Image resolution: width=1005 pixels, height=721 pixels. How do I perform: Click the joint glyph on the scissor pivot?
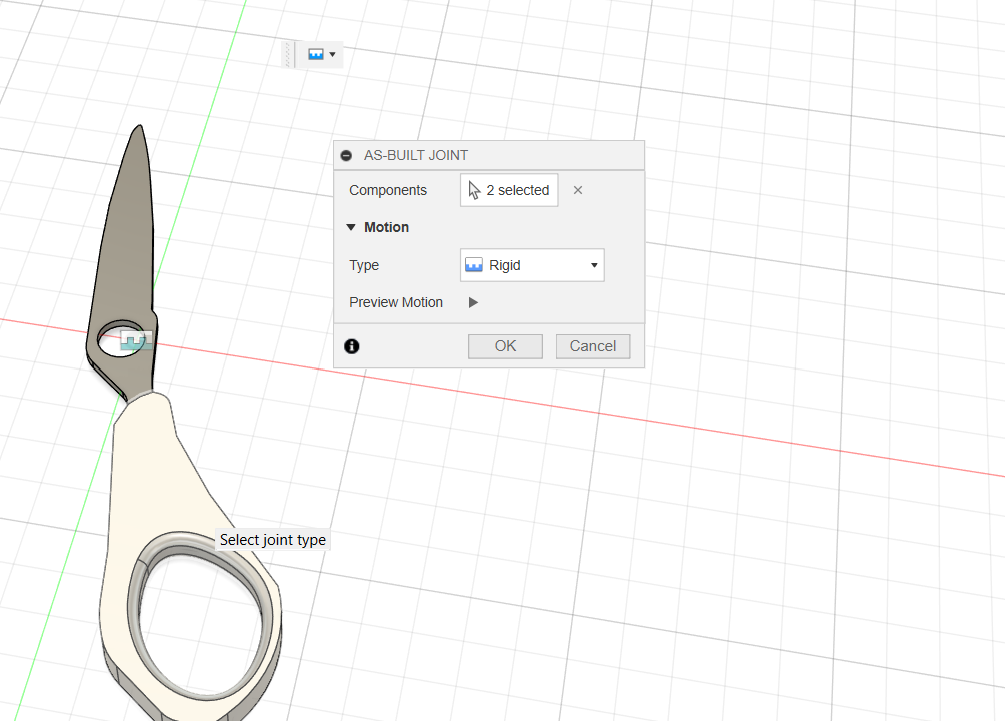pos(136,341)
